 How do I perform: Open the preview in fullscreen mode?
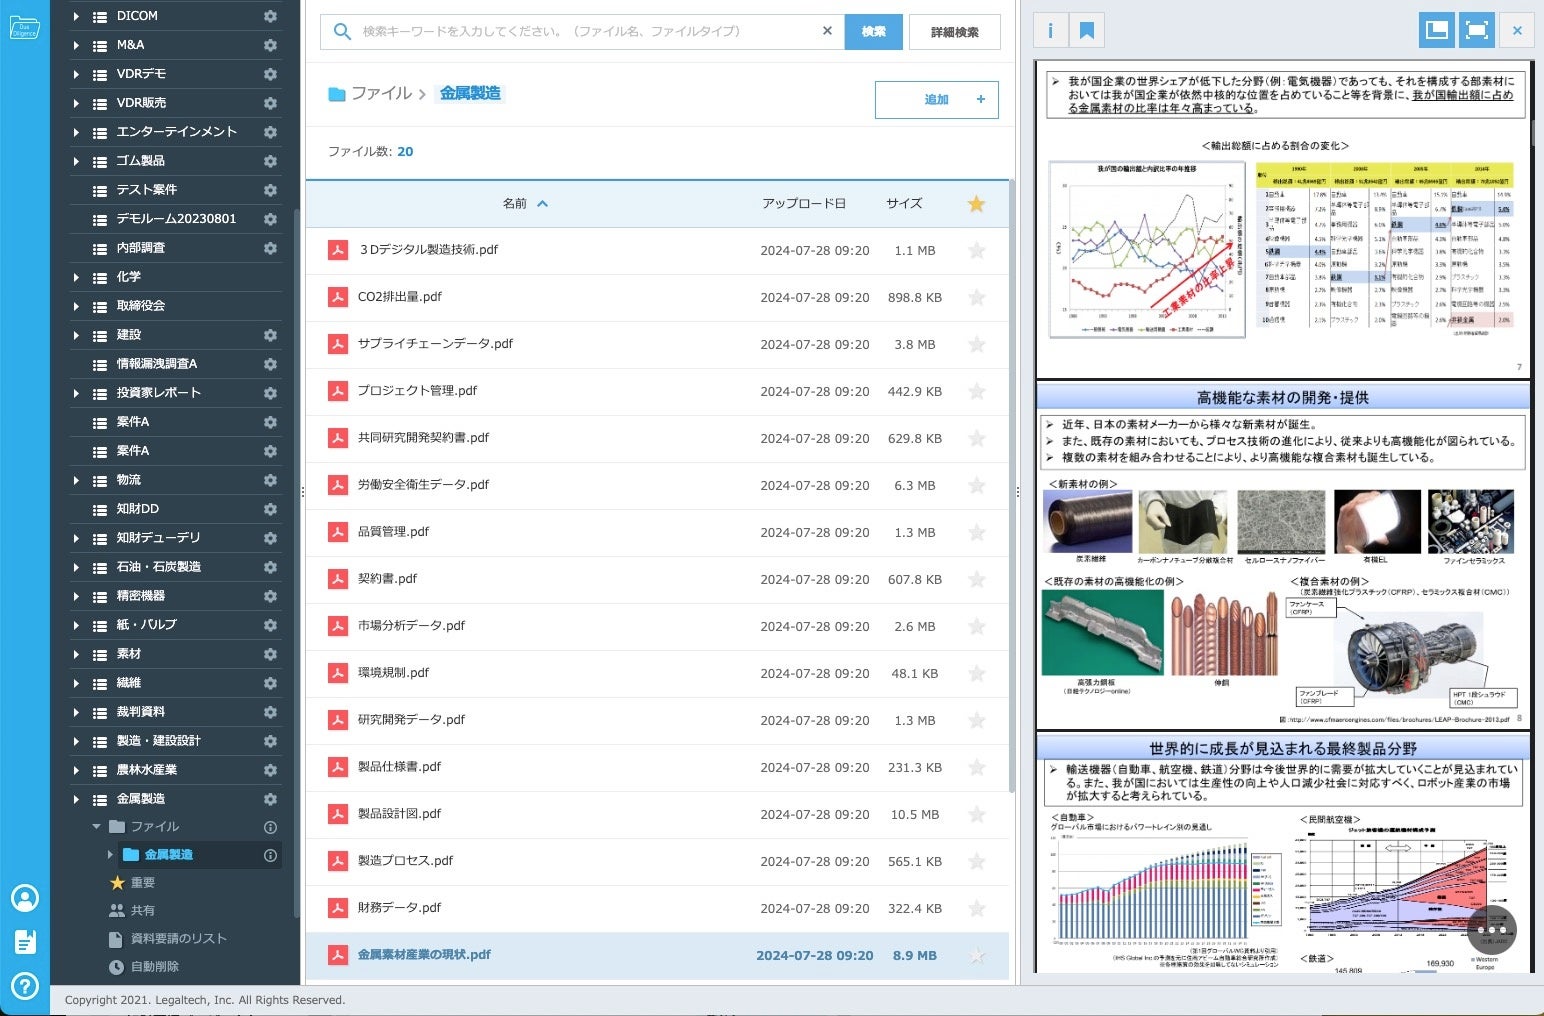point(1476,30)
